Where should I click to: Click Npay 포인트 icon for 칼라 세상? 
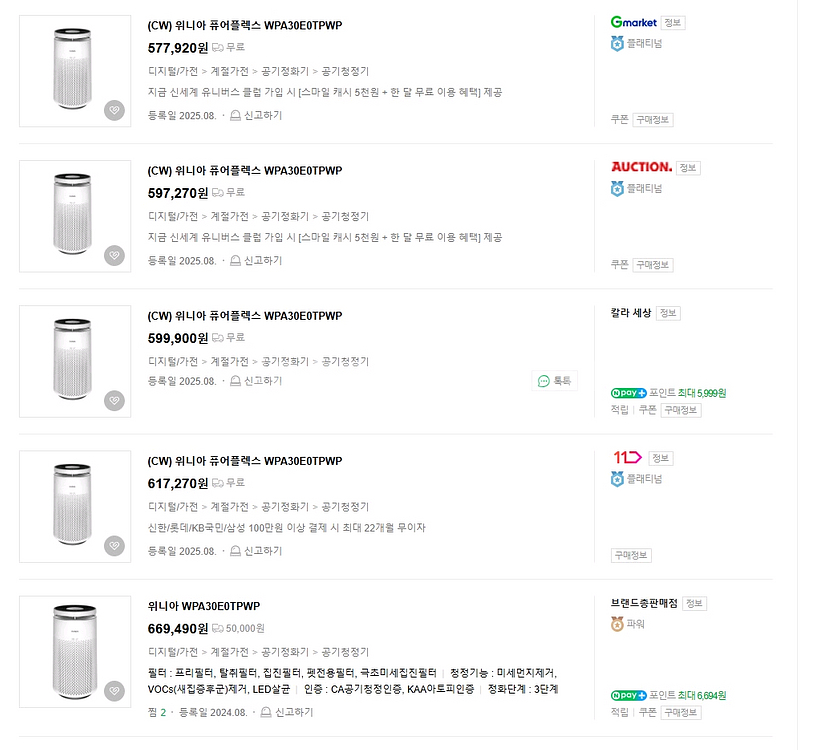(x=628, y=393)
